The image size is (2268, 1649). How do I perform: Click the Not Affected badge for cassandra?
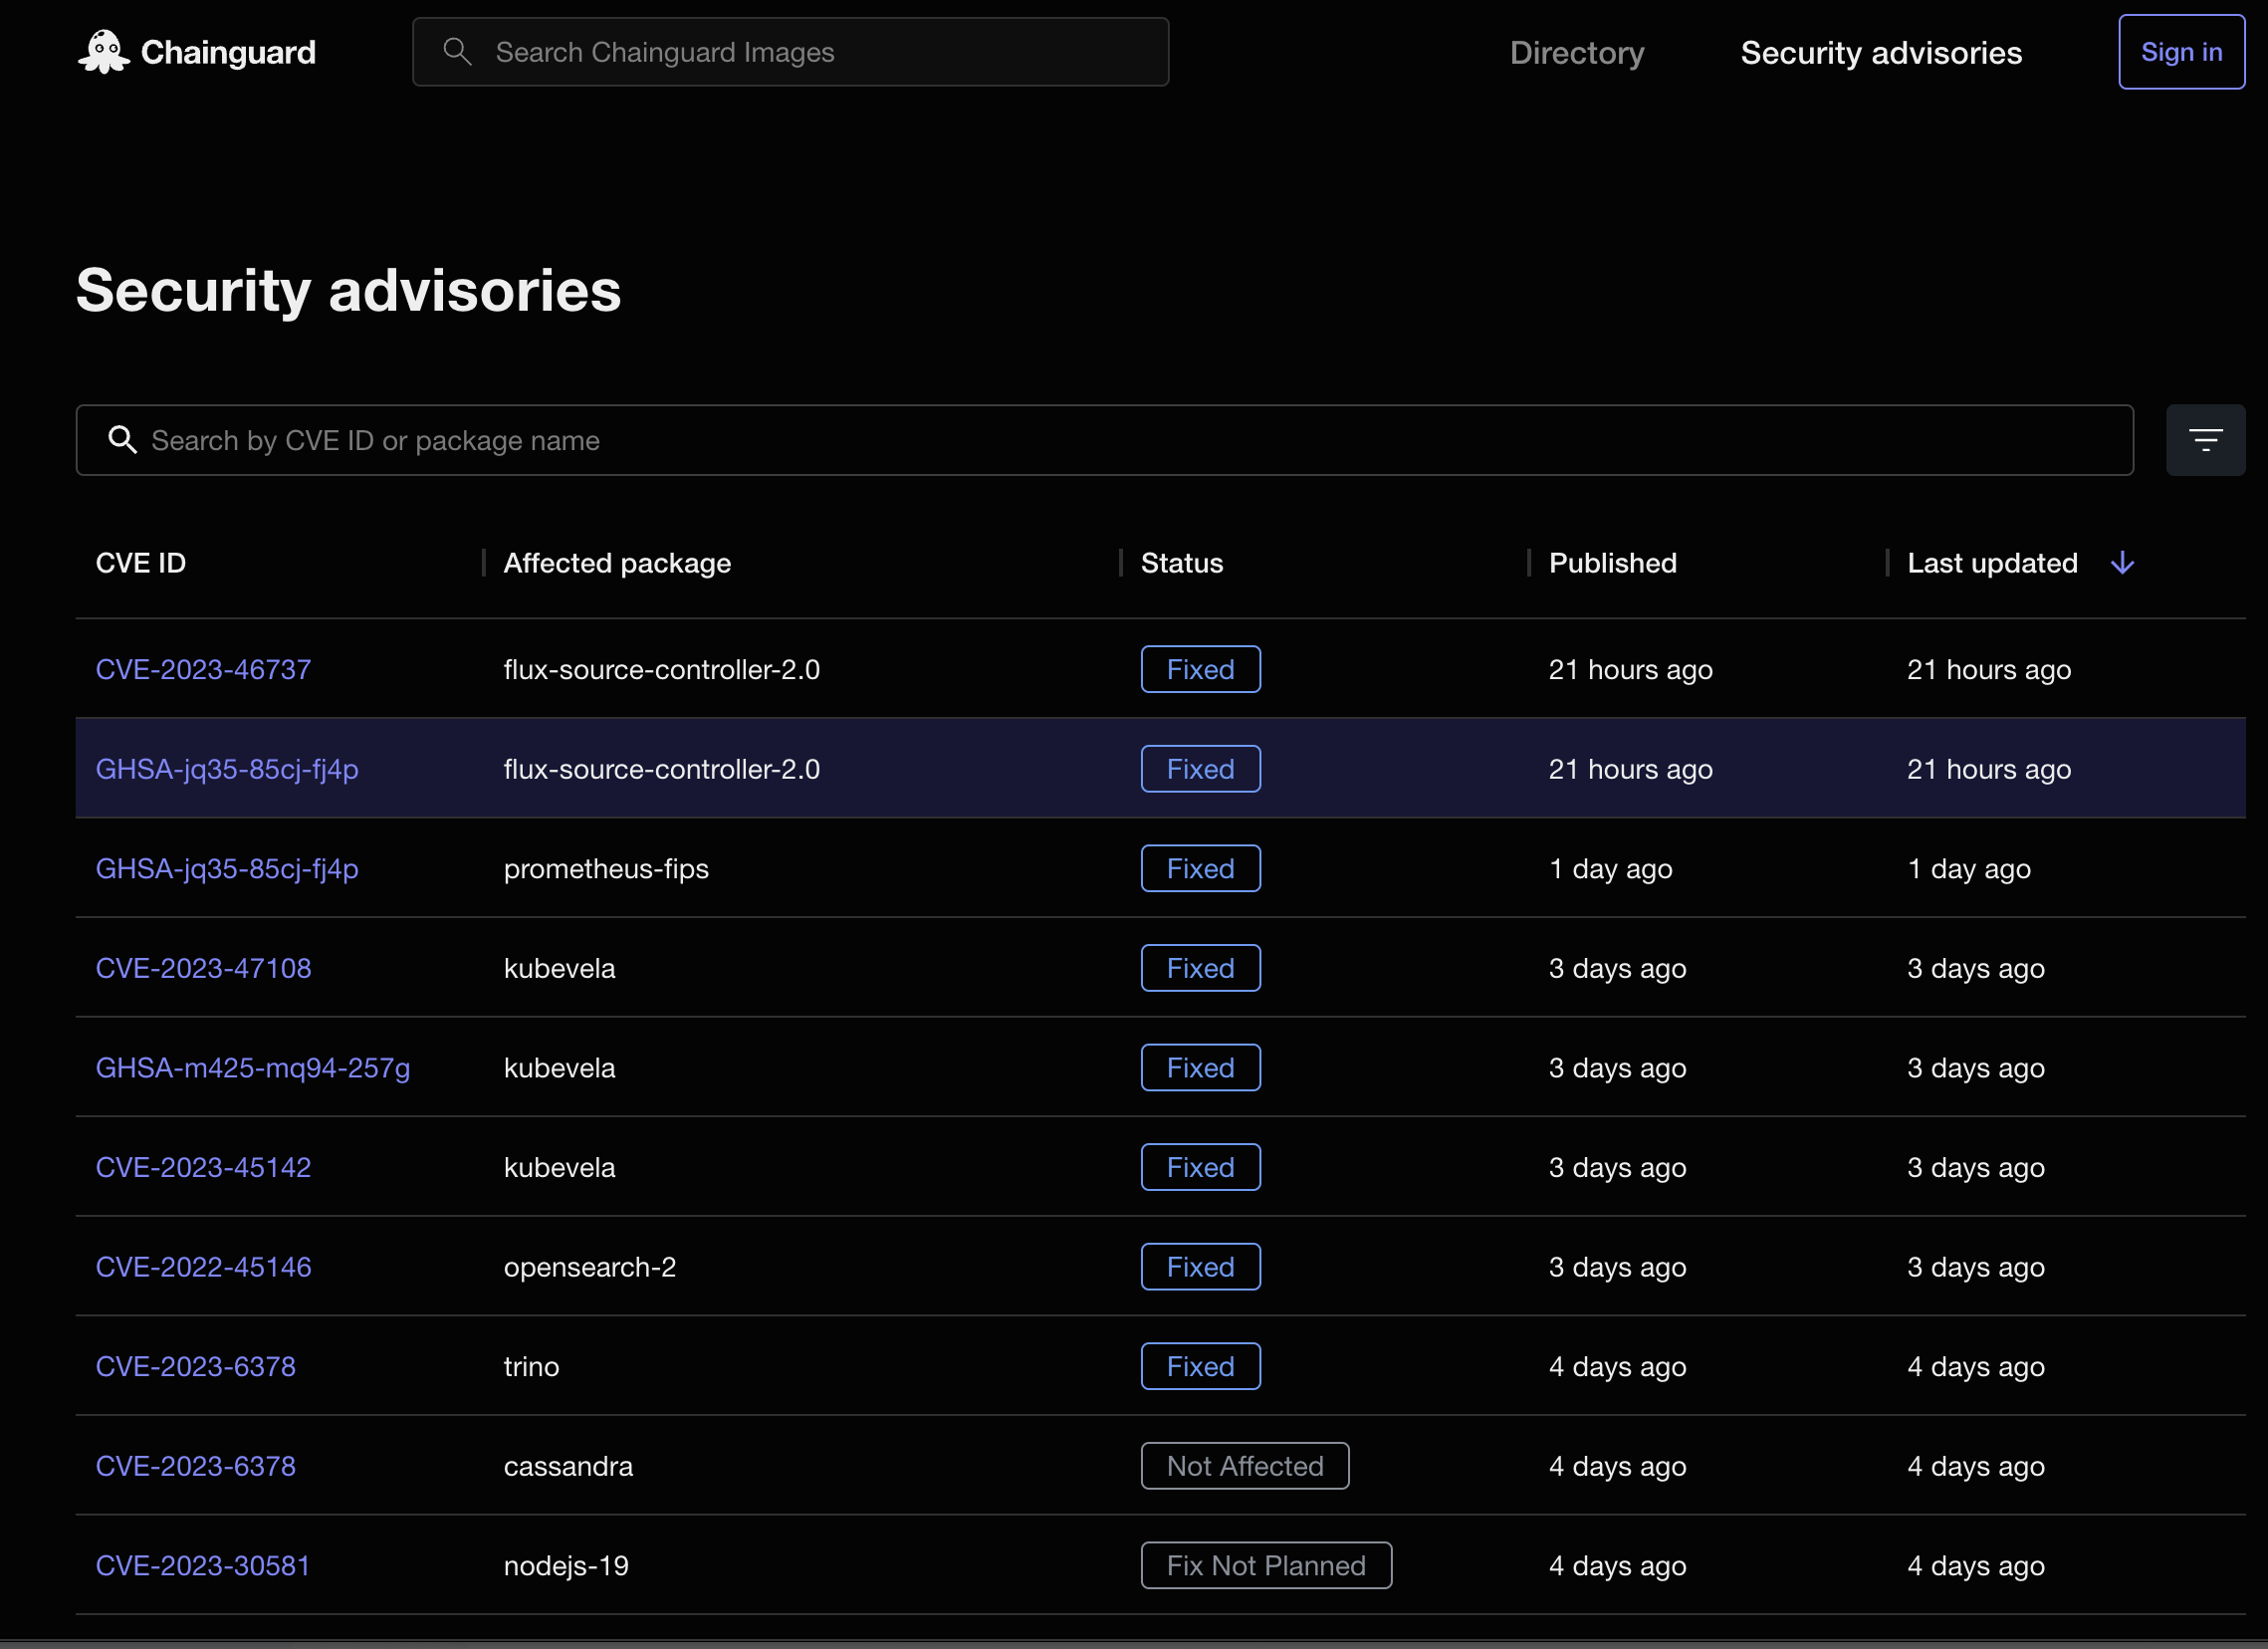pos(1244,1466)
